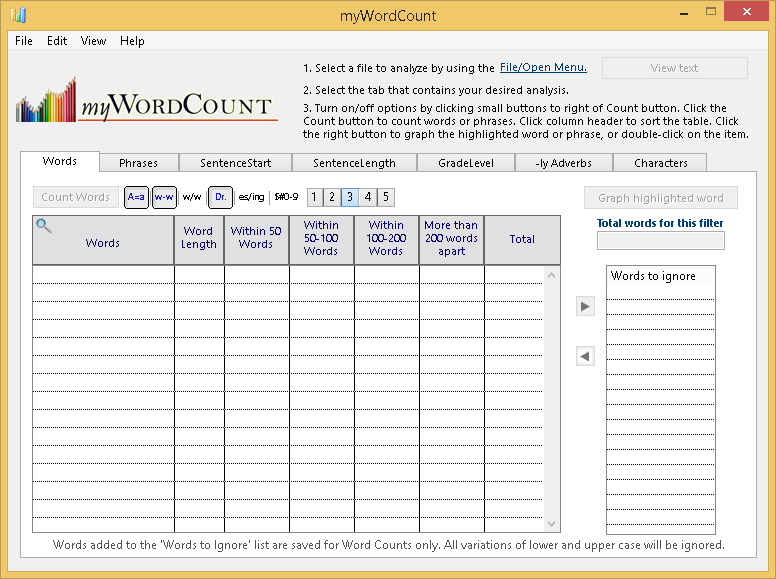The image size is (776, 579).
Task: Sort table by Word Length column header
Action: pos(199,239)
